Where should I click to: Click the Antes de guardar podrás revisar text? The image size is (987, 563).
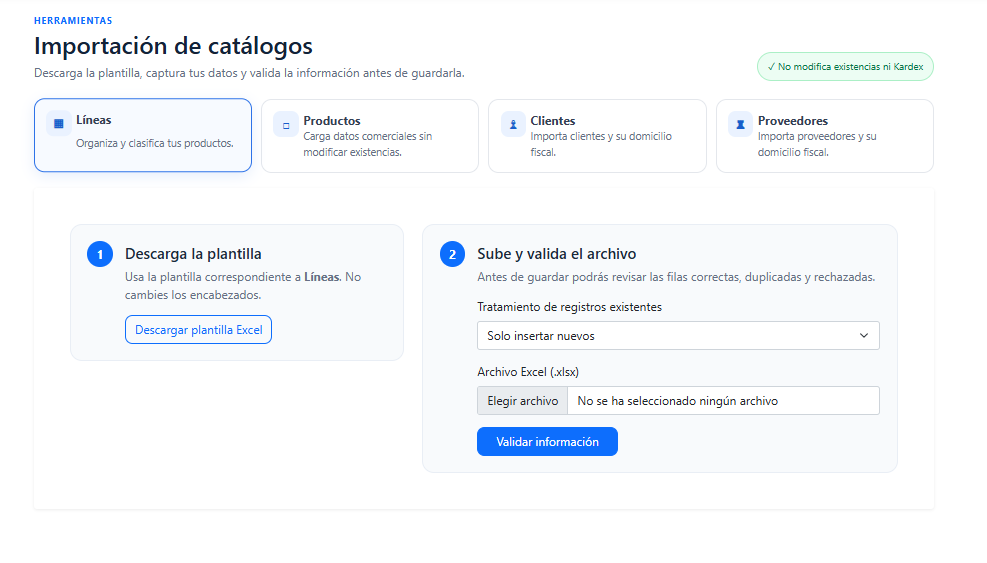[x=676, y=277]
